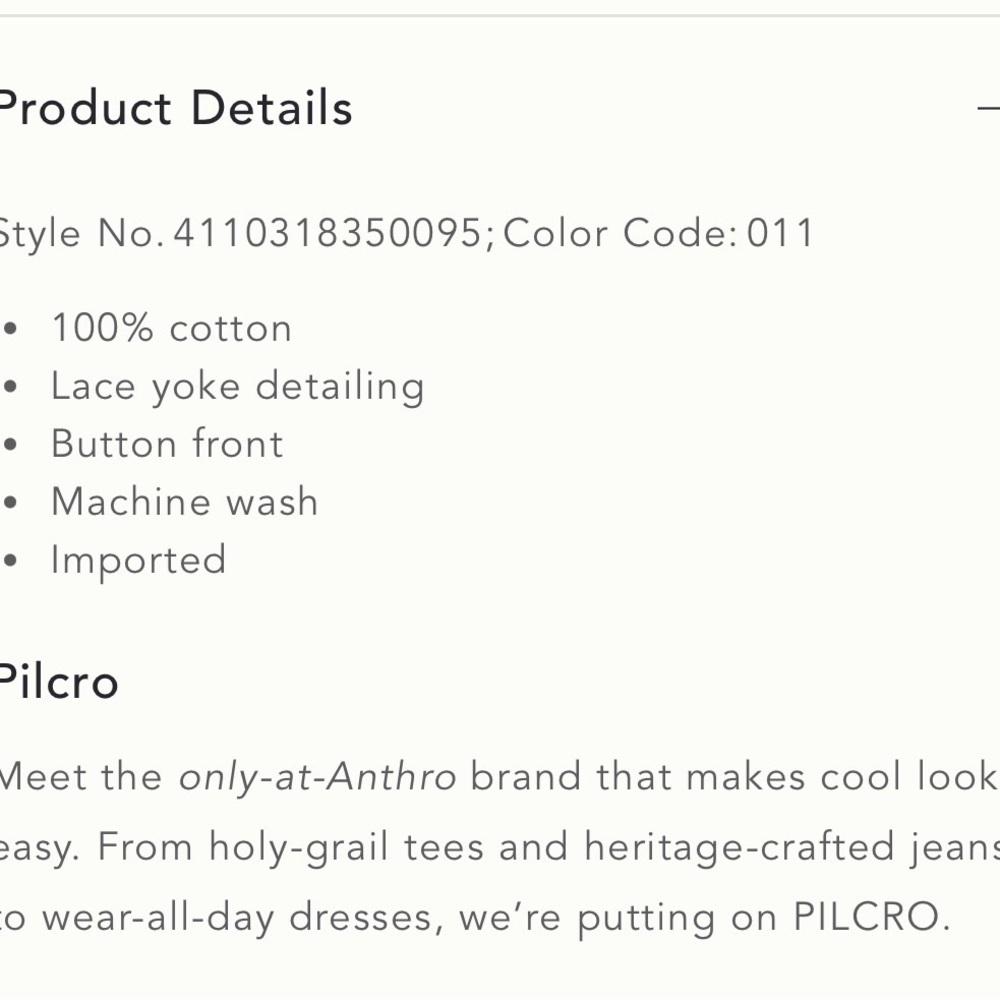
Task: Click the bullet before Imported
Action: pos(11,561)
